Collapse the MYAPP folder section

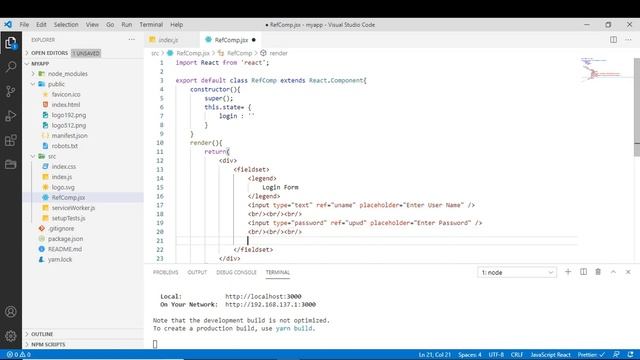tap(83, 64)
